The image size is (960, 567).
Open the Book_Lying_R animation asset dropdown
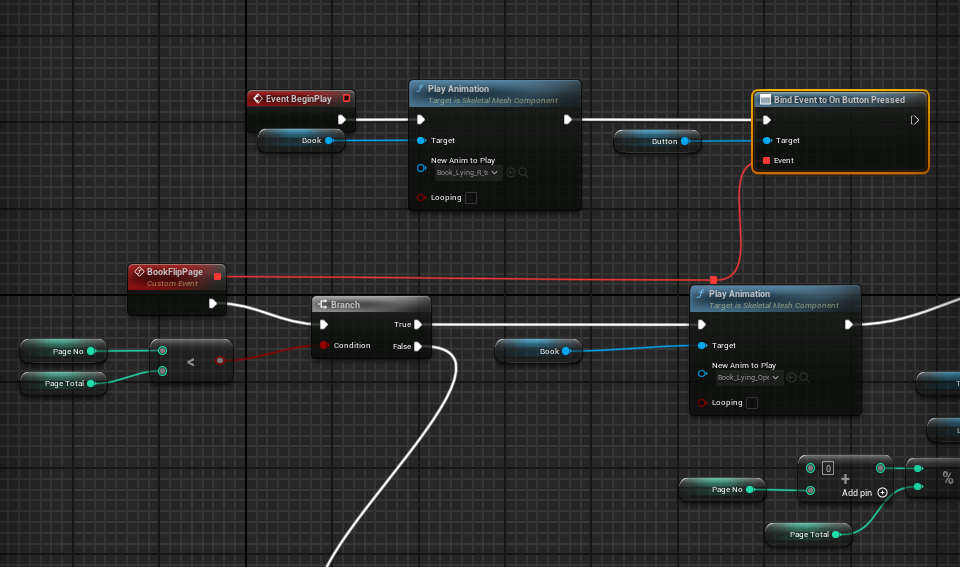468,173
